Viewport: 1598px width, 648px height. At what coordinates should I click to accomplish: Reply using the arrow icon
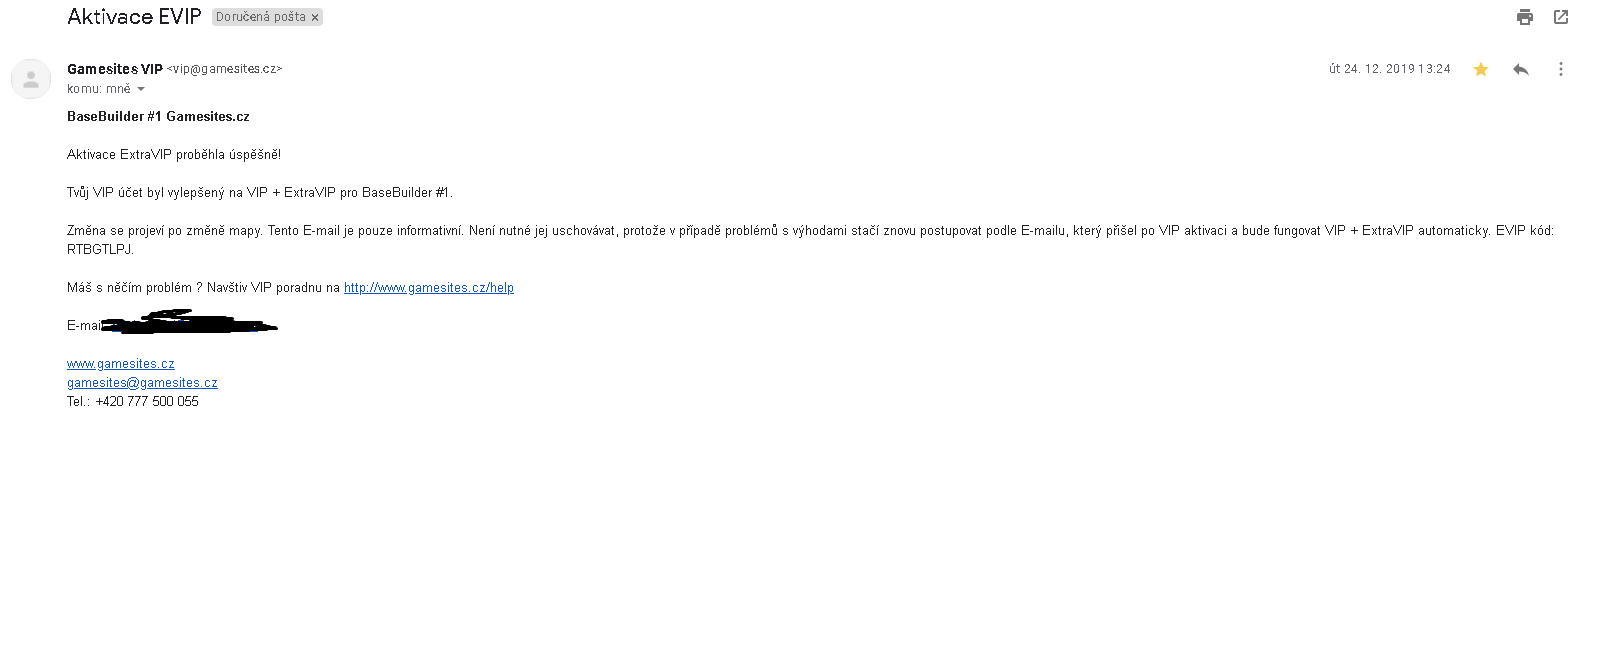1521,69
